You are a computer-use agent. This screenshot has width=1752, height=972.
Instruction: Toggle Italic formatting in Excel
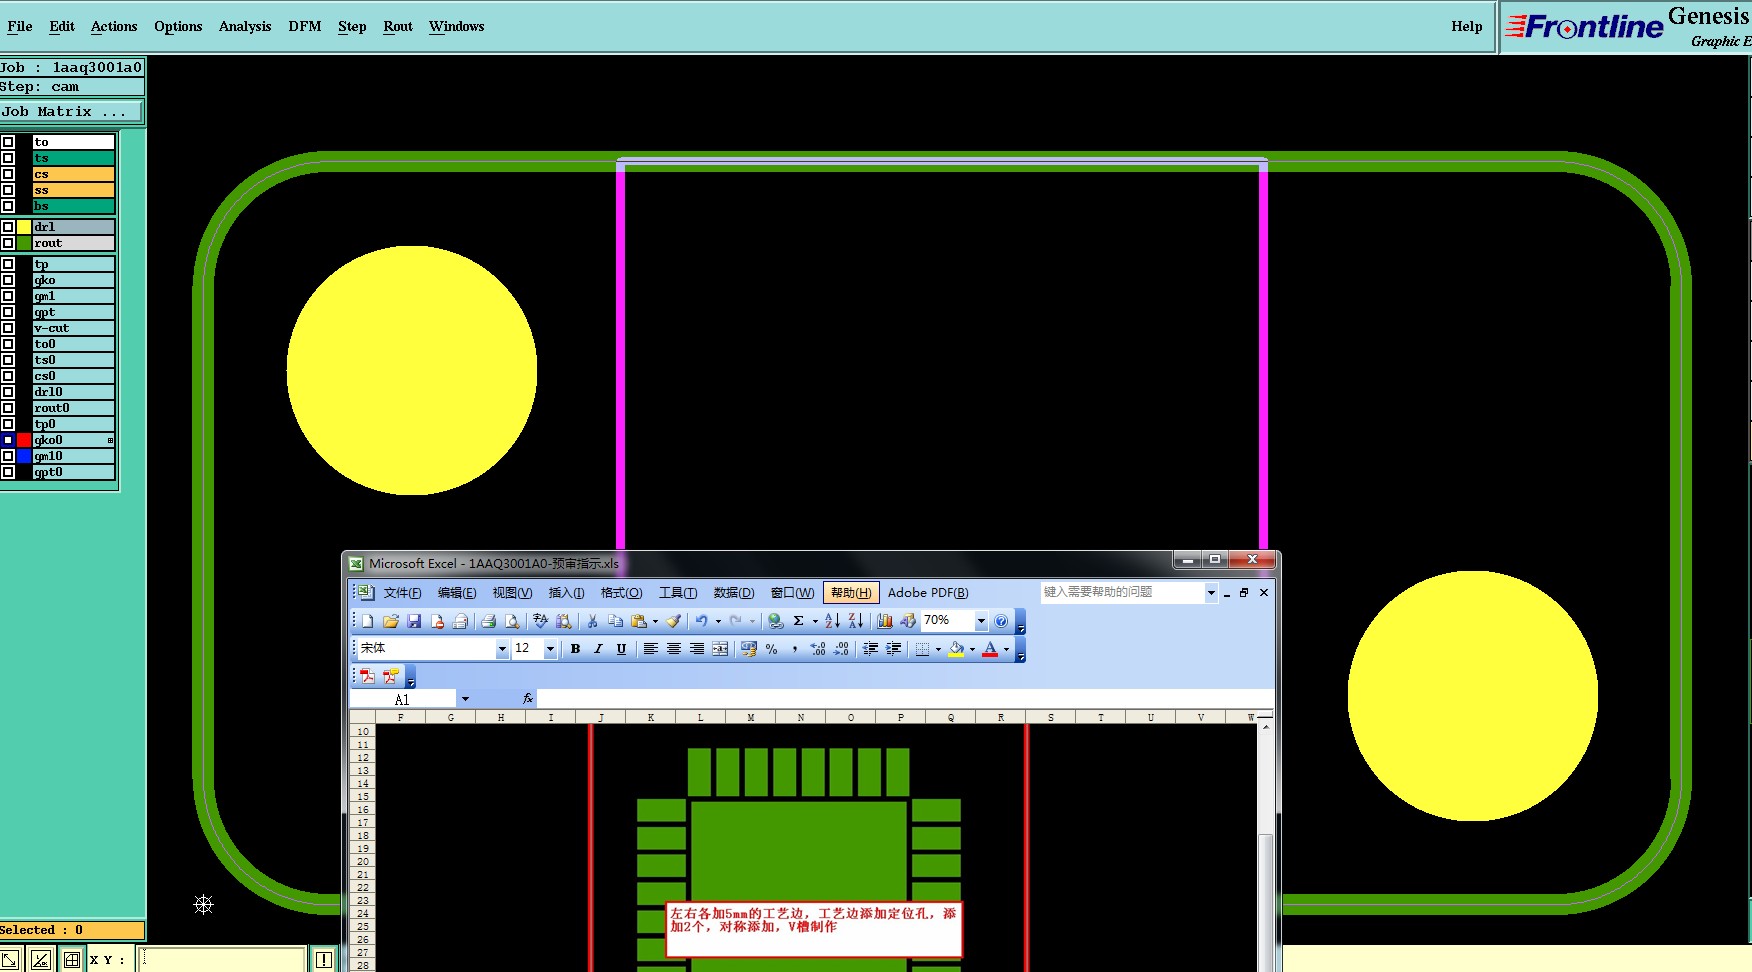pyautogui.click(x=598, y=649)
